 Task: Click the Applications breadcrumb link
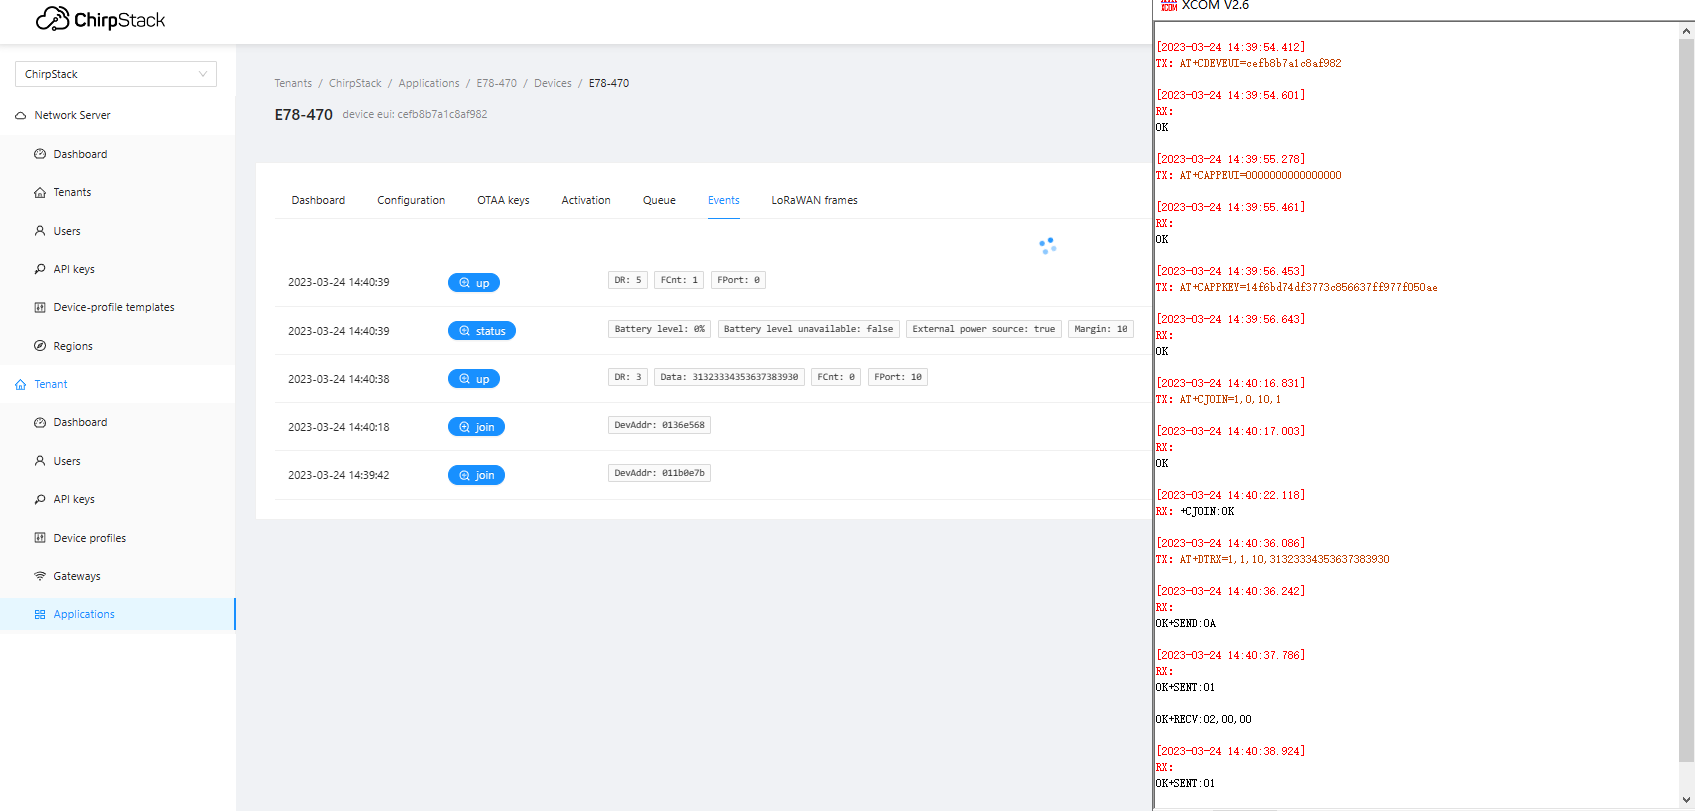(428, 83)
